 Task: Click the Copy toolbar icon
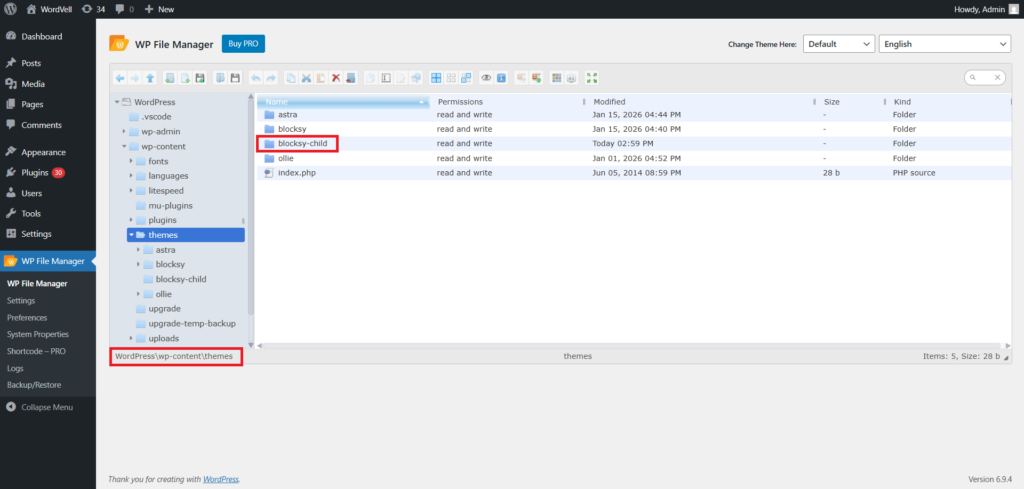pyautogui.click(x=291, y=78)
